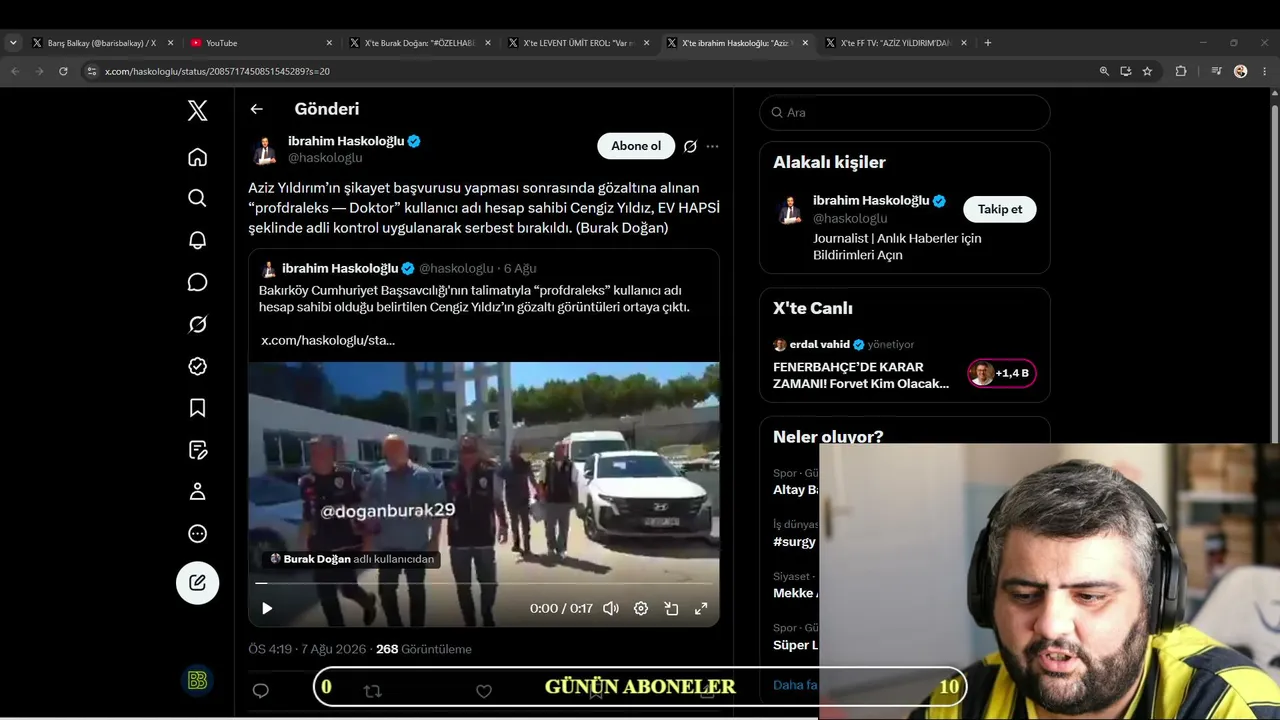Click the "Alakalı kişiler" heading
This screenshot has height=720, width=1280.
(829, 162)
